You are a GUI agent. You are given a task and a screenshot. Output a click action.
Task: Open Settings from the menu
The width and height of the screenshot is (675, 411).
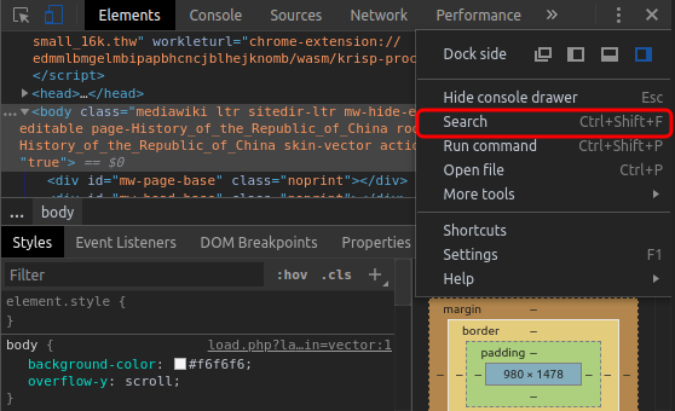(x=544, y=254)
